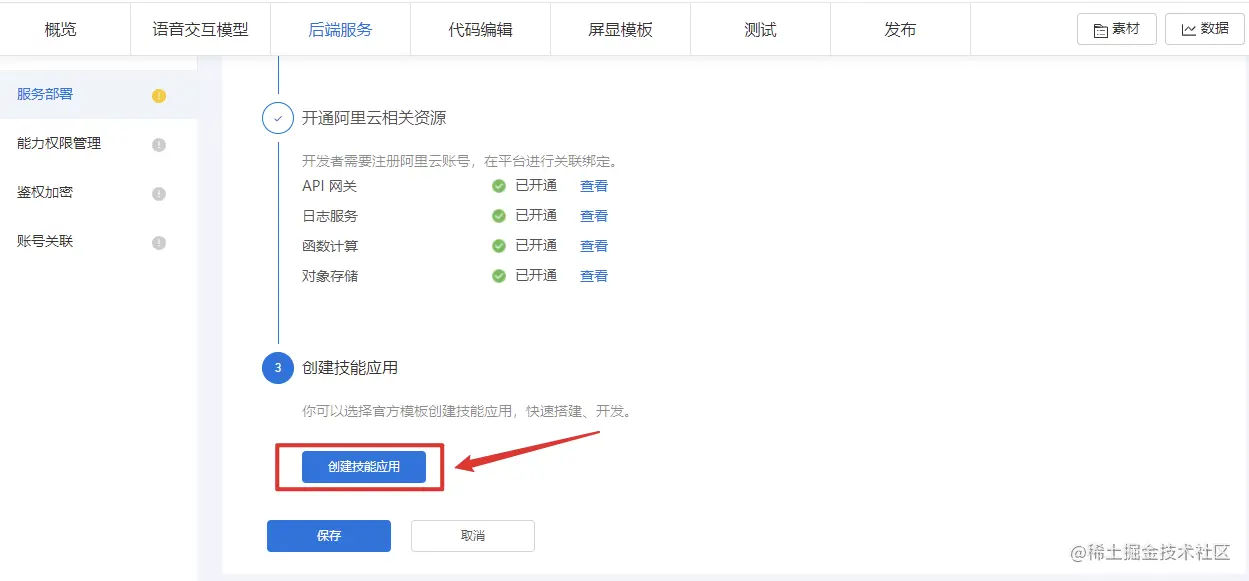Click the 创建技能应用 step heading

tap(350, 368)
